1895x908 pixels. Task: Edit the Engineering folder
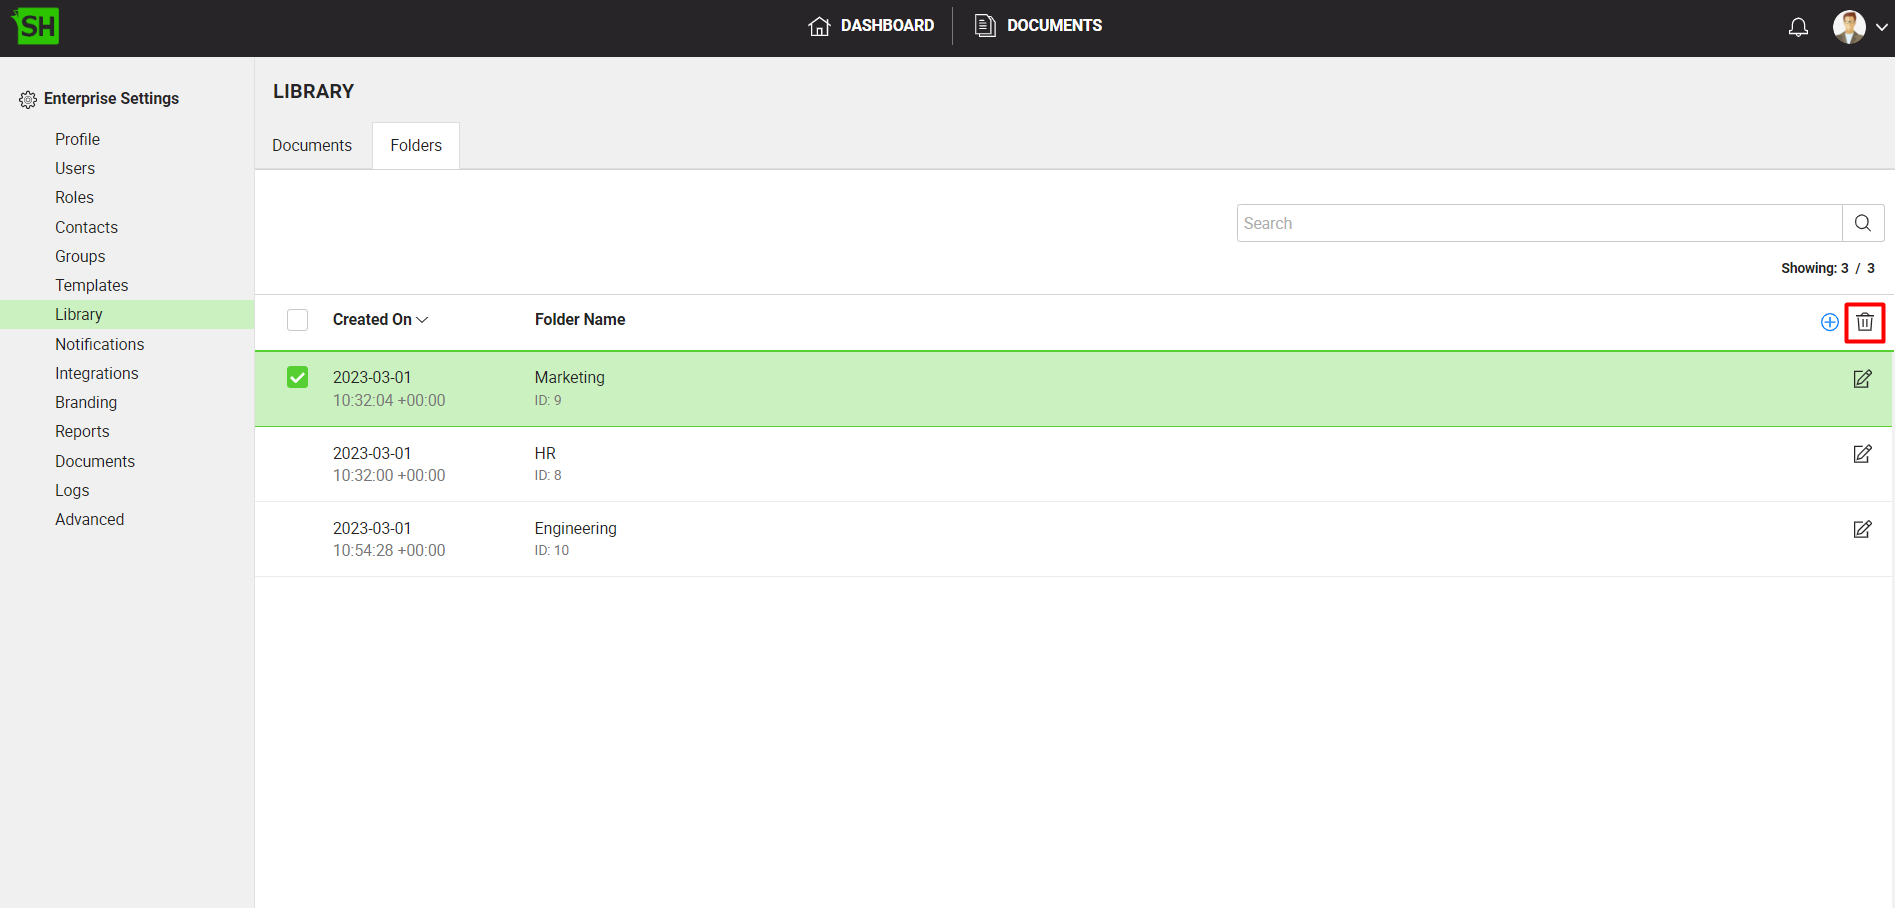tap(1862, 529)
